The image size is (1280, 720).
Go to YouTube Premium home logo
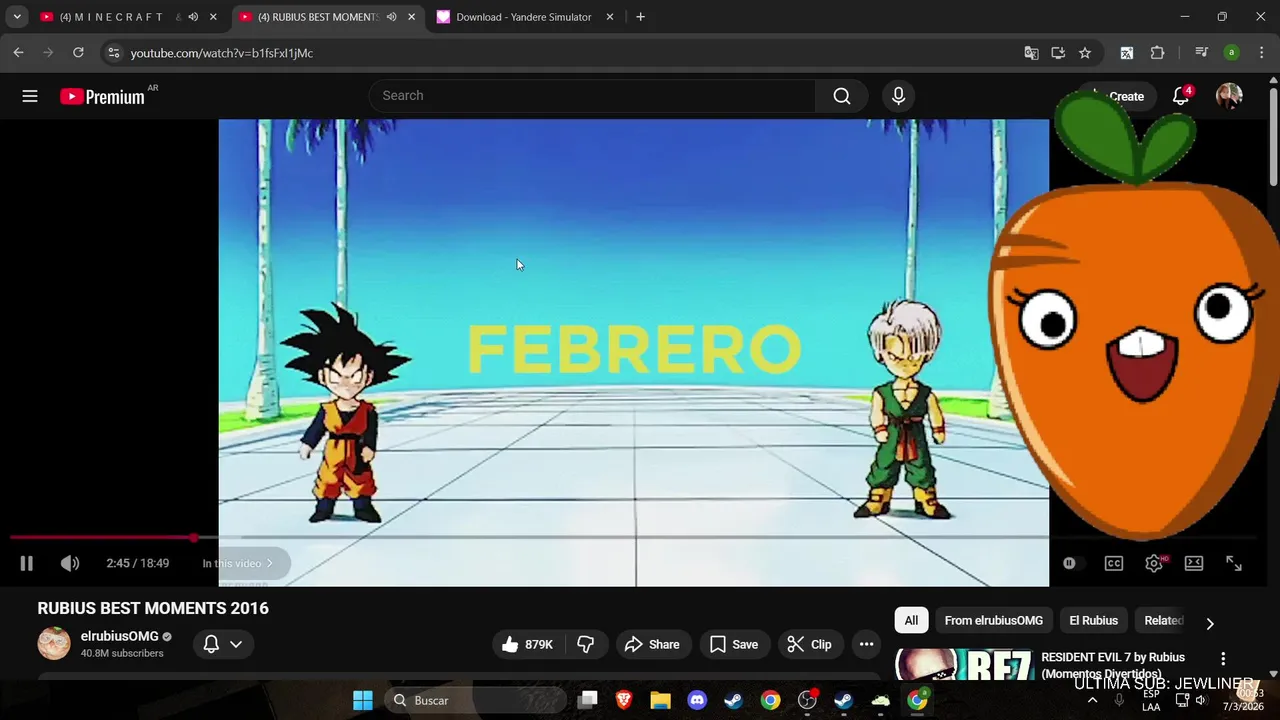point(103,96)
